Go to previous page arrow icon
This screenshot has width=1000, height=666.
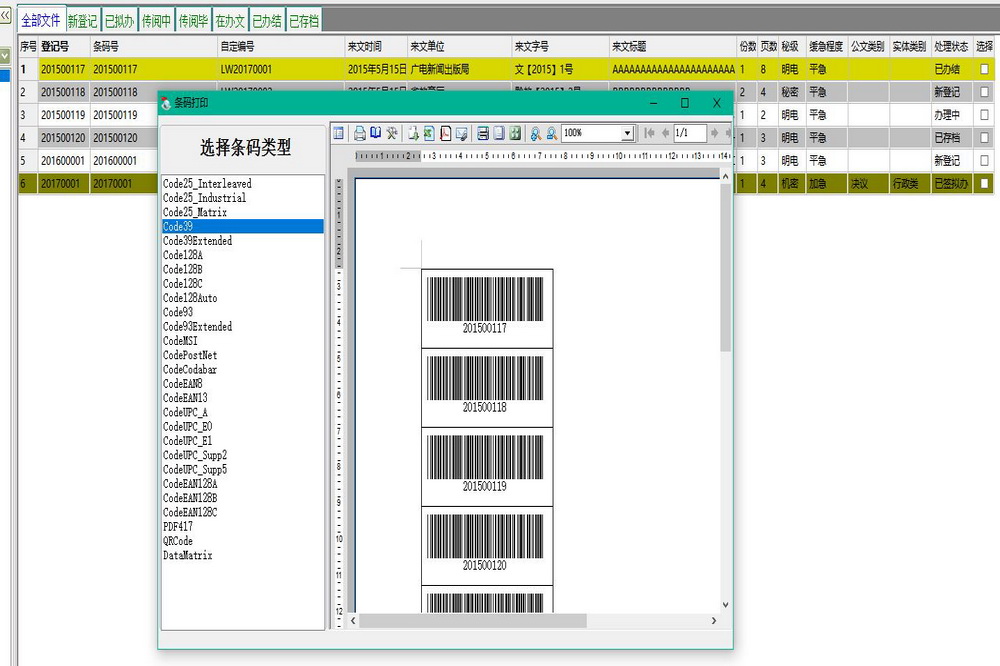[665, 133]
